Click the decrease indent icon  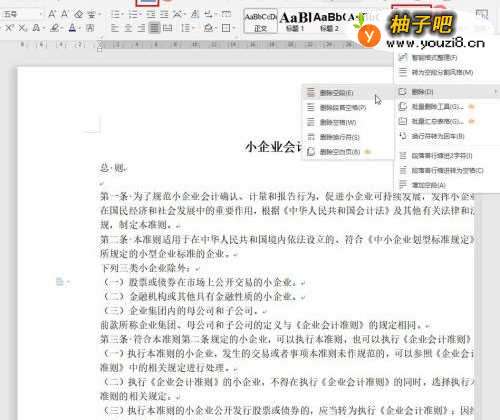151,14
